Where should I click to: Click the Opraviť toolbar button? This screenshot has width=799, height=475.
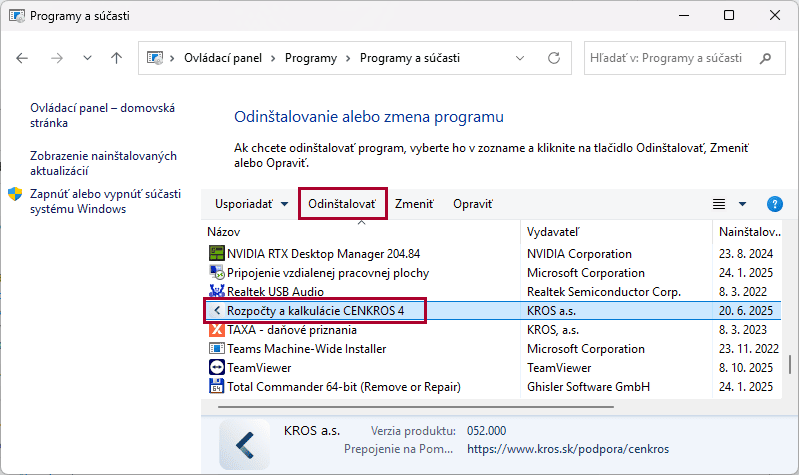pyautogui.click(x=473, y=204)
